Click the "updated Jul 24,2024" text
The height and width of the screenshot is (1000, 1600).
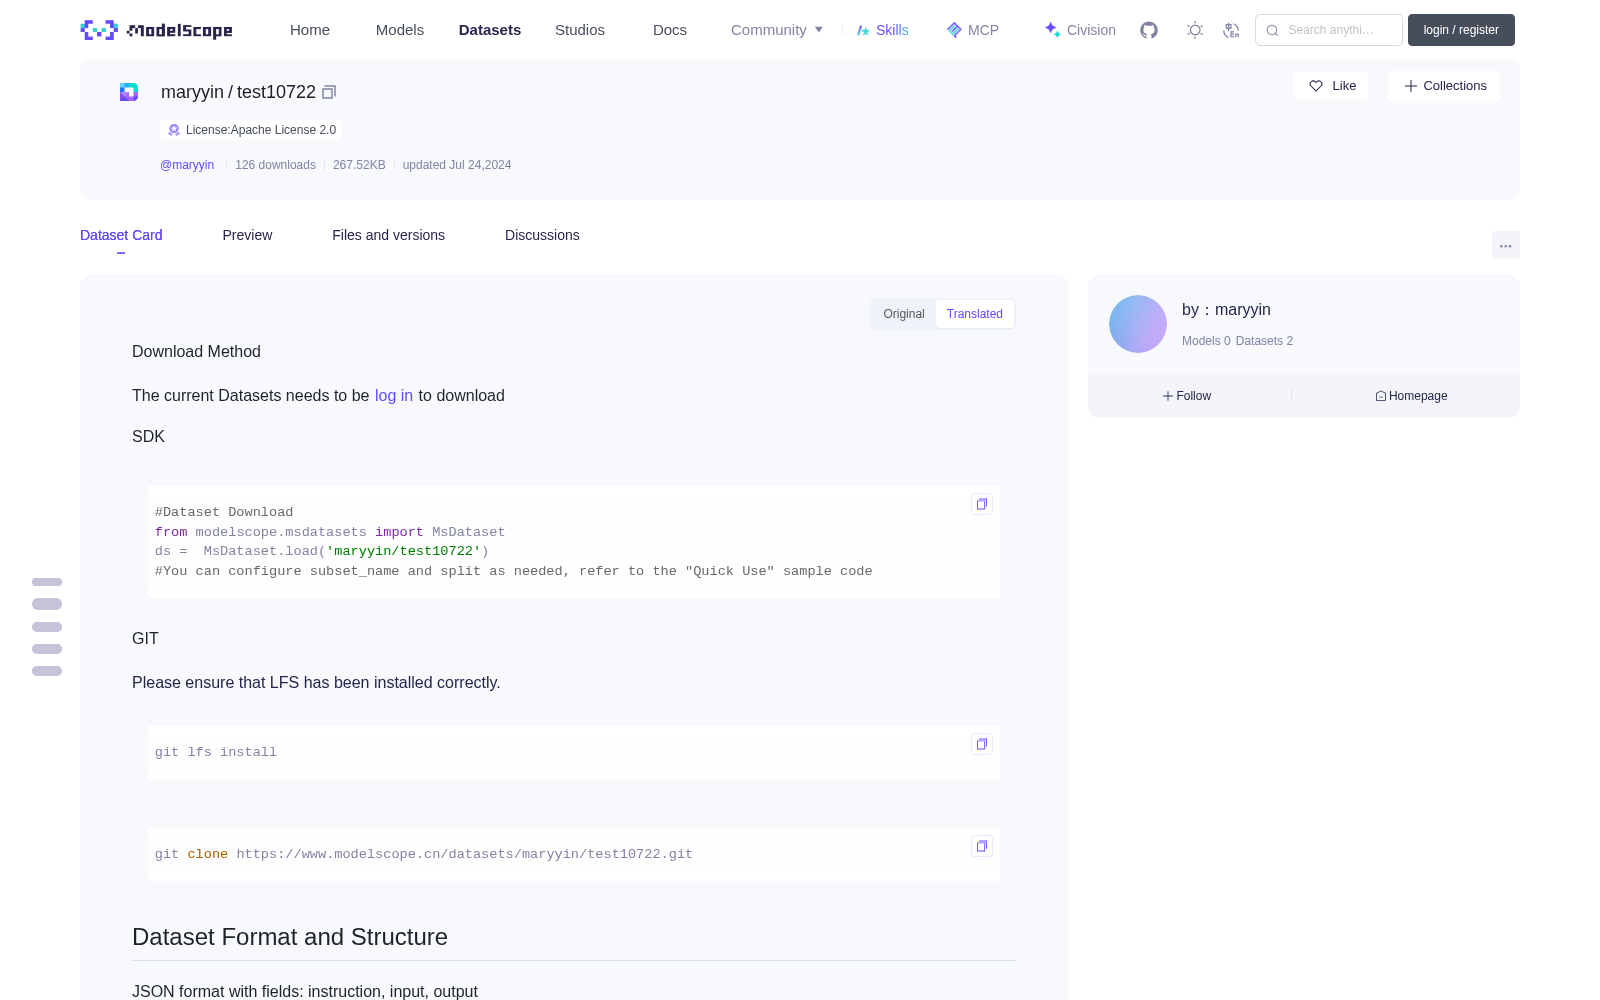(x=457, y=165)
